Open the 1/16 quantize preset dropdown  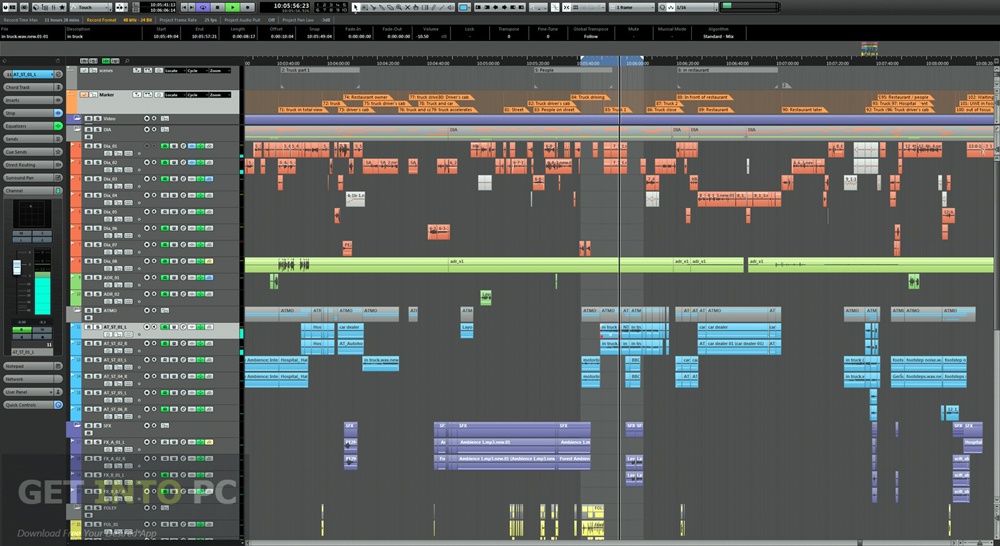click(696, 7)
